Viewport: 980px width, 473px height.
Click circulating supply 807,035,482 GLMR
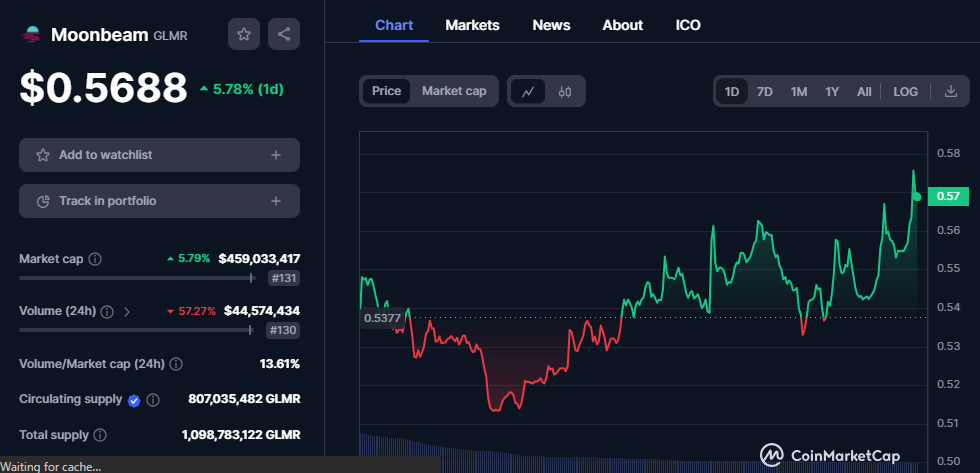click(x=244, y=399)
